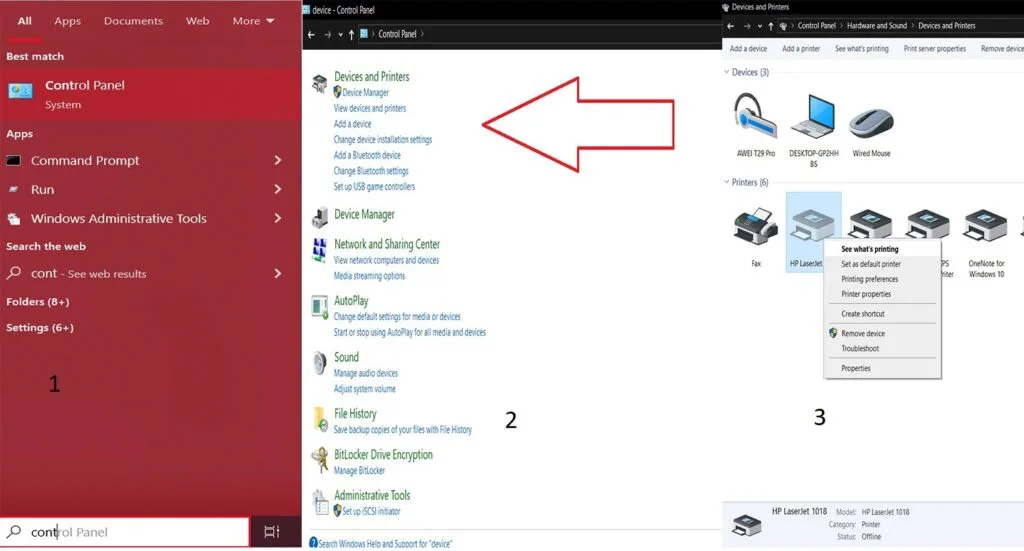Select the Fax printer icon
The width and height of the screenshot is (1024, 551).
point(755,228)
